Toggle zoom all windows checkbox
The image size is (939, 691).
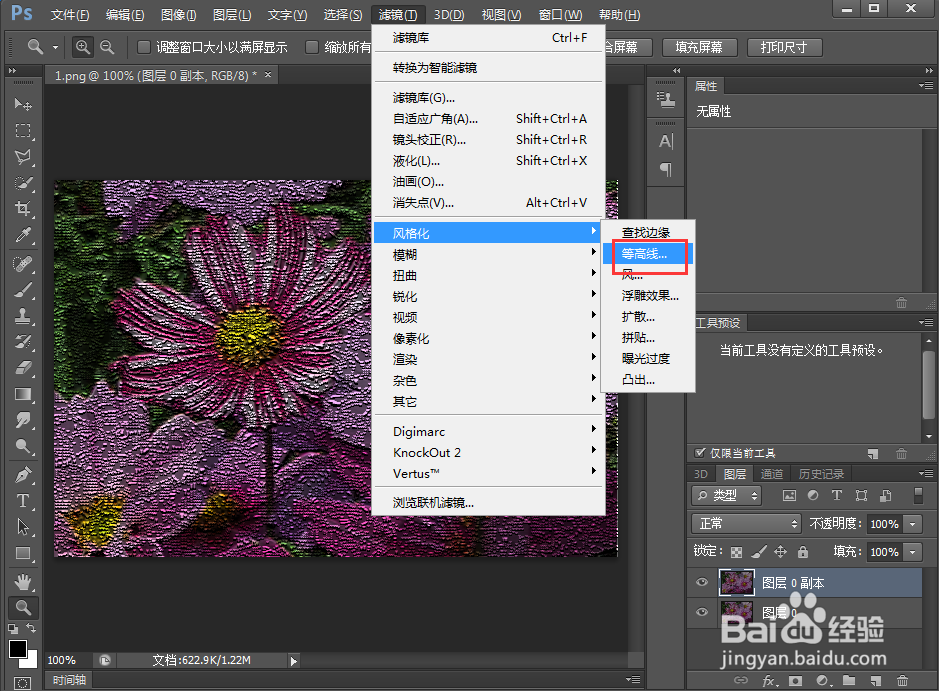311,47
